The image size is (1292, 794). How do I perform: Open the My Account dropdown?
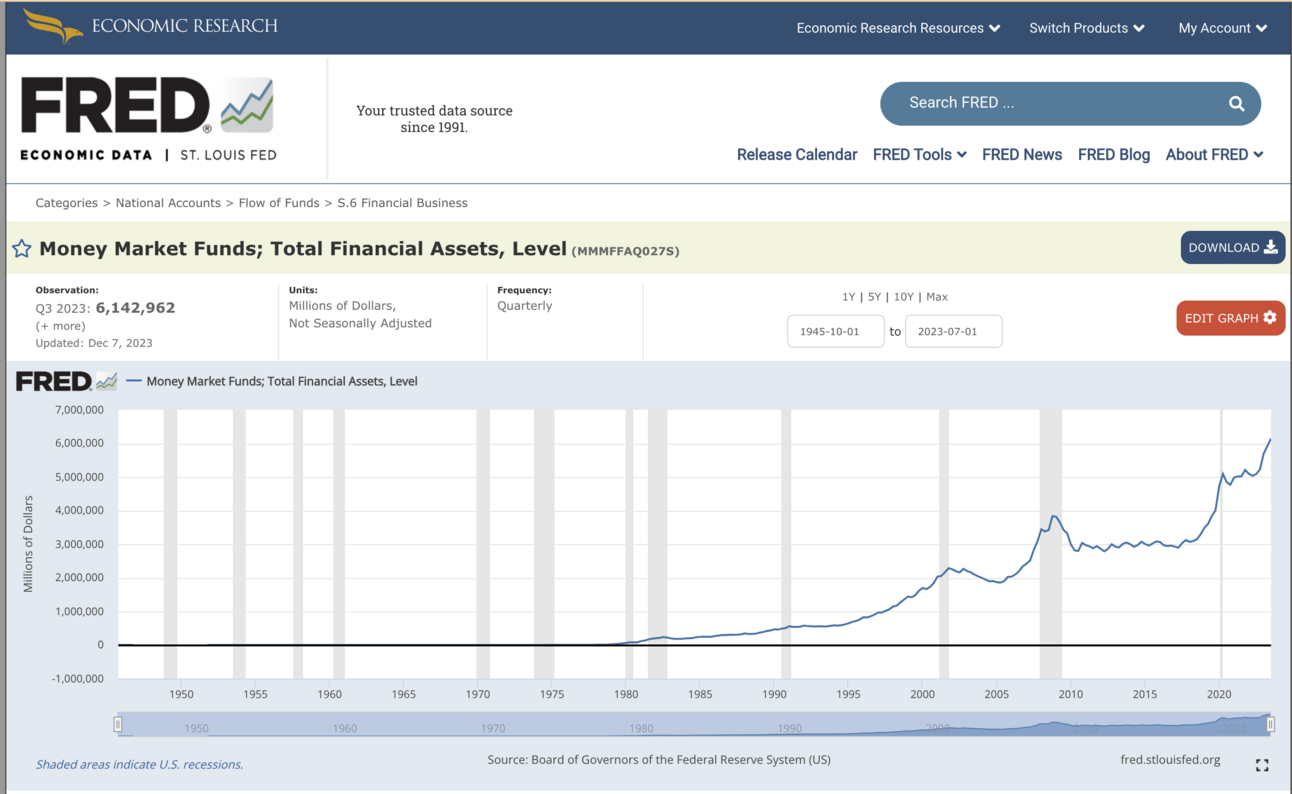1223,28
